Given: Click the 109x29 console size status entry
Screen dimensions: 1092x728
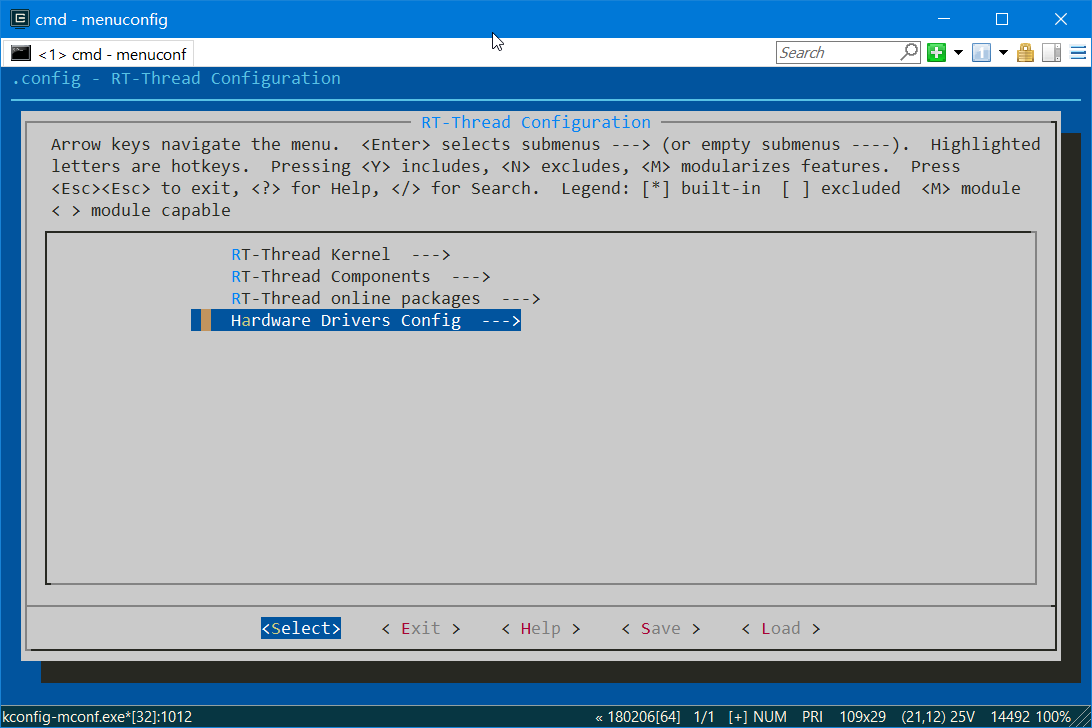Looking at the screenshot, I should point(862,717).
